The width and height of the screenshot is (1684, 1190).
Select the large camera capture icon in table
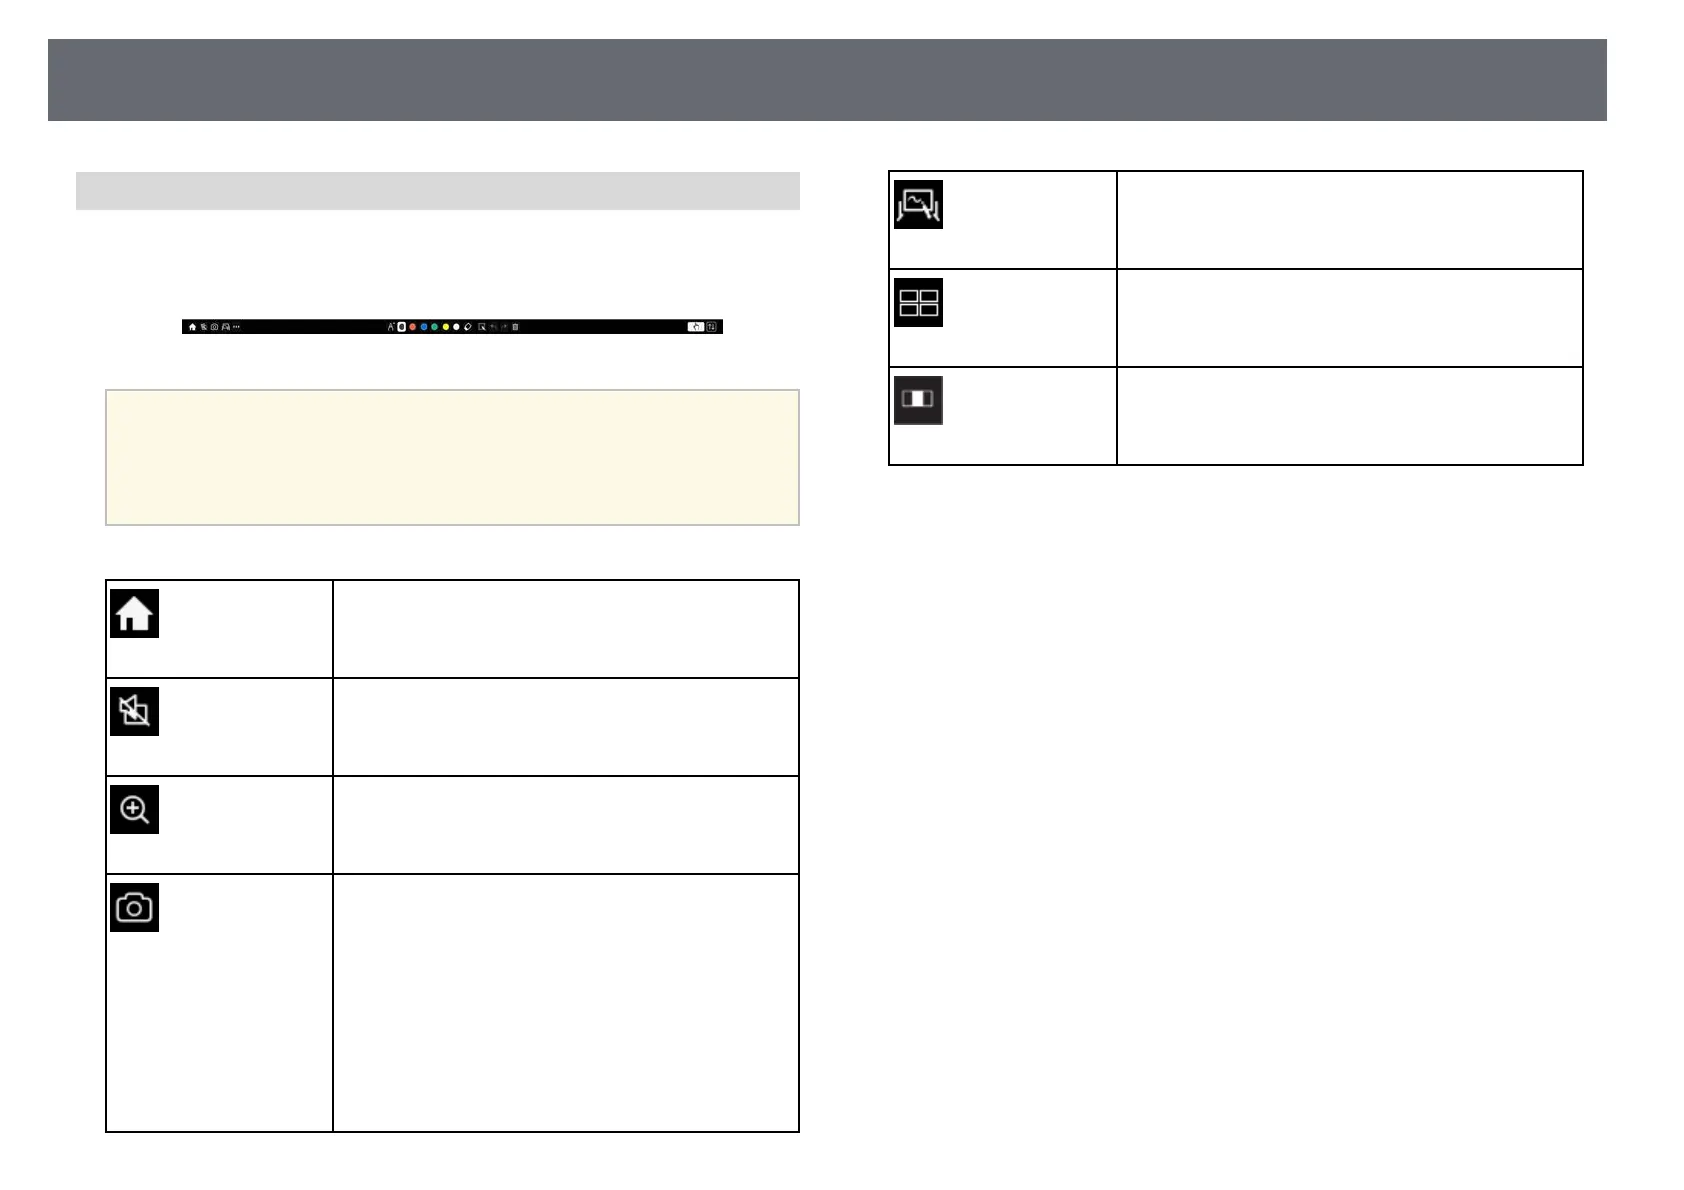coord(134,907)
